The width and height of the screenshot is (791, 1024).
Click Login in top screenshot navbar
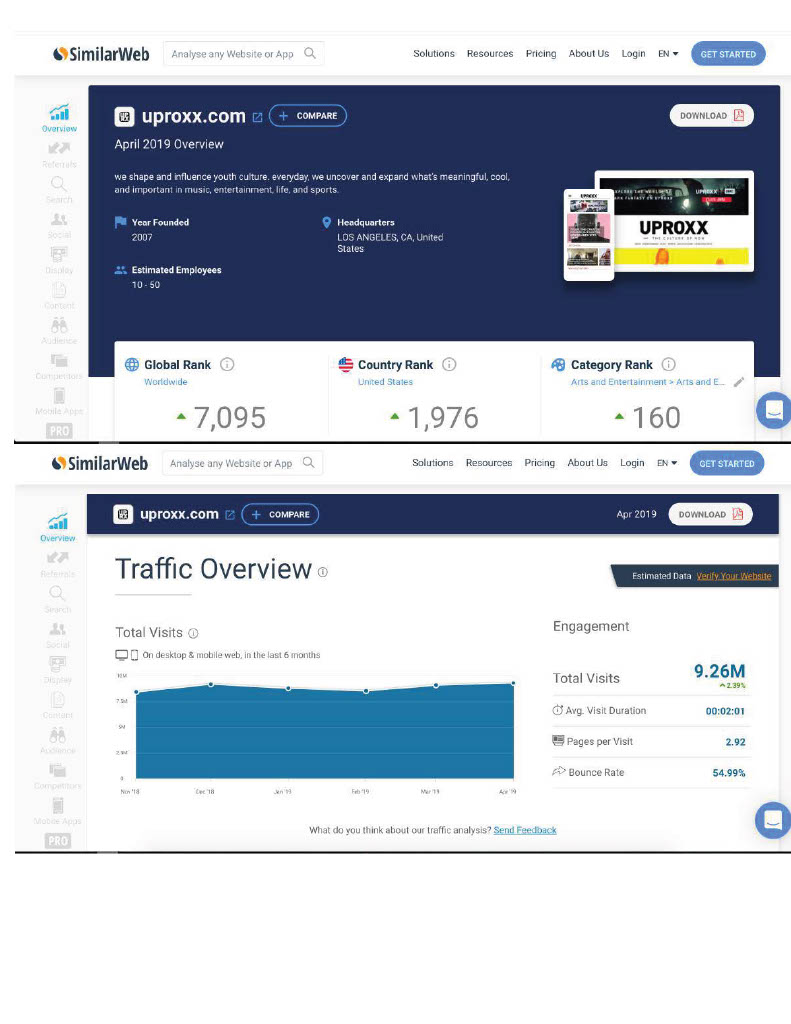tap(633, 54)
